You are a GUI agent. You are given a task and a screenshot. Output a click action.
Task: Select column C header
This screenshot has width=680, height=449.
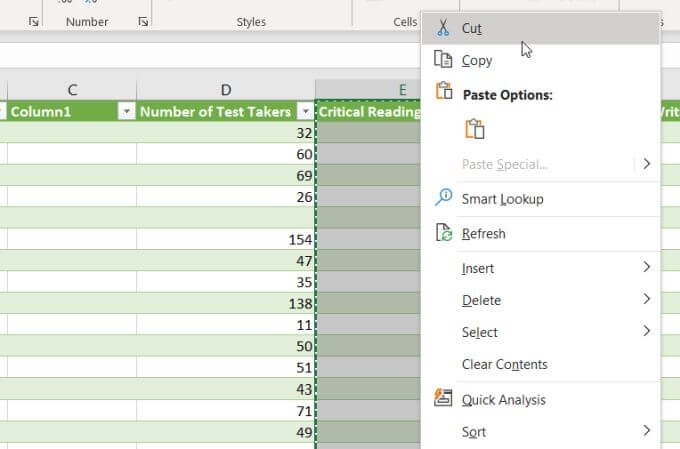tap(72, 90)
